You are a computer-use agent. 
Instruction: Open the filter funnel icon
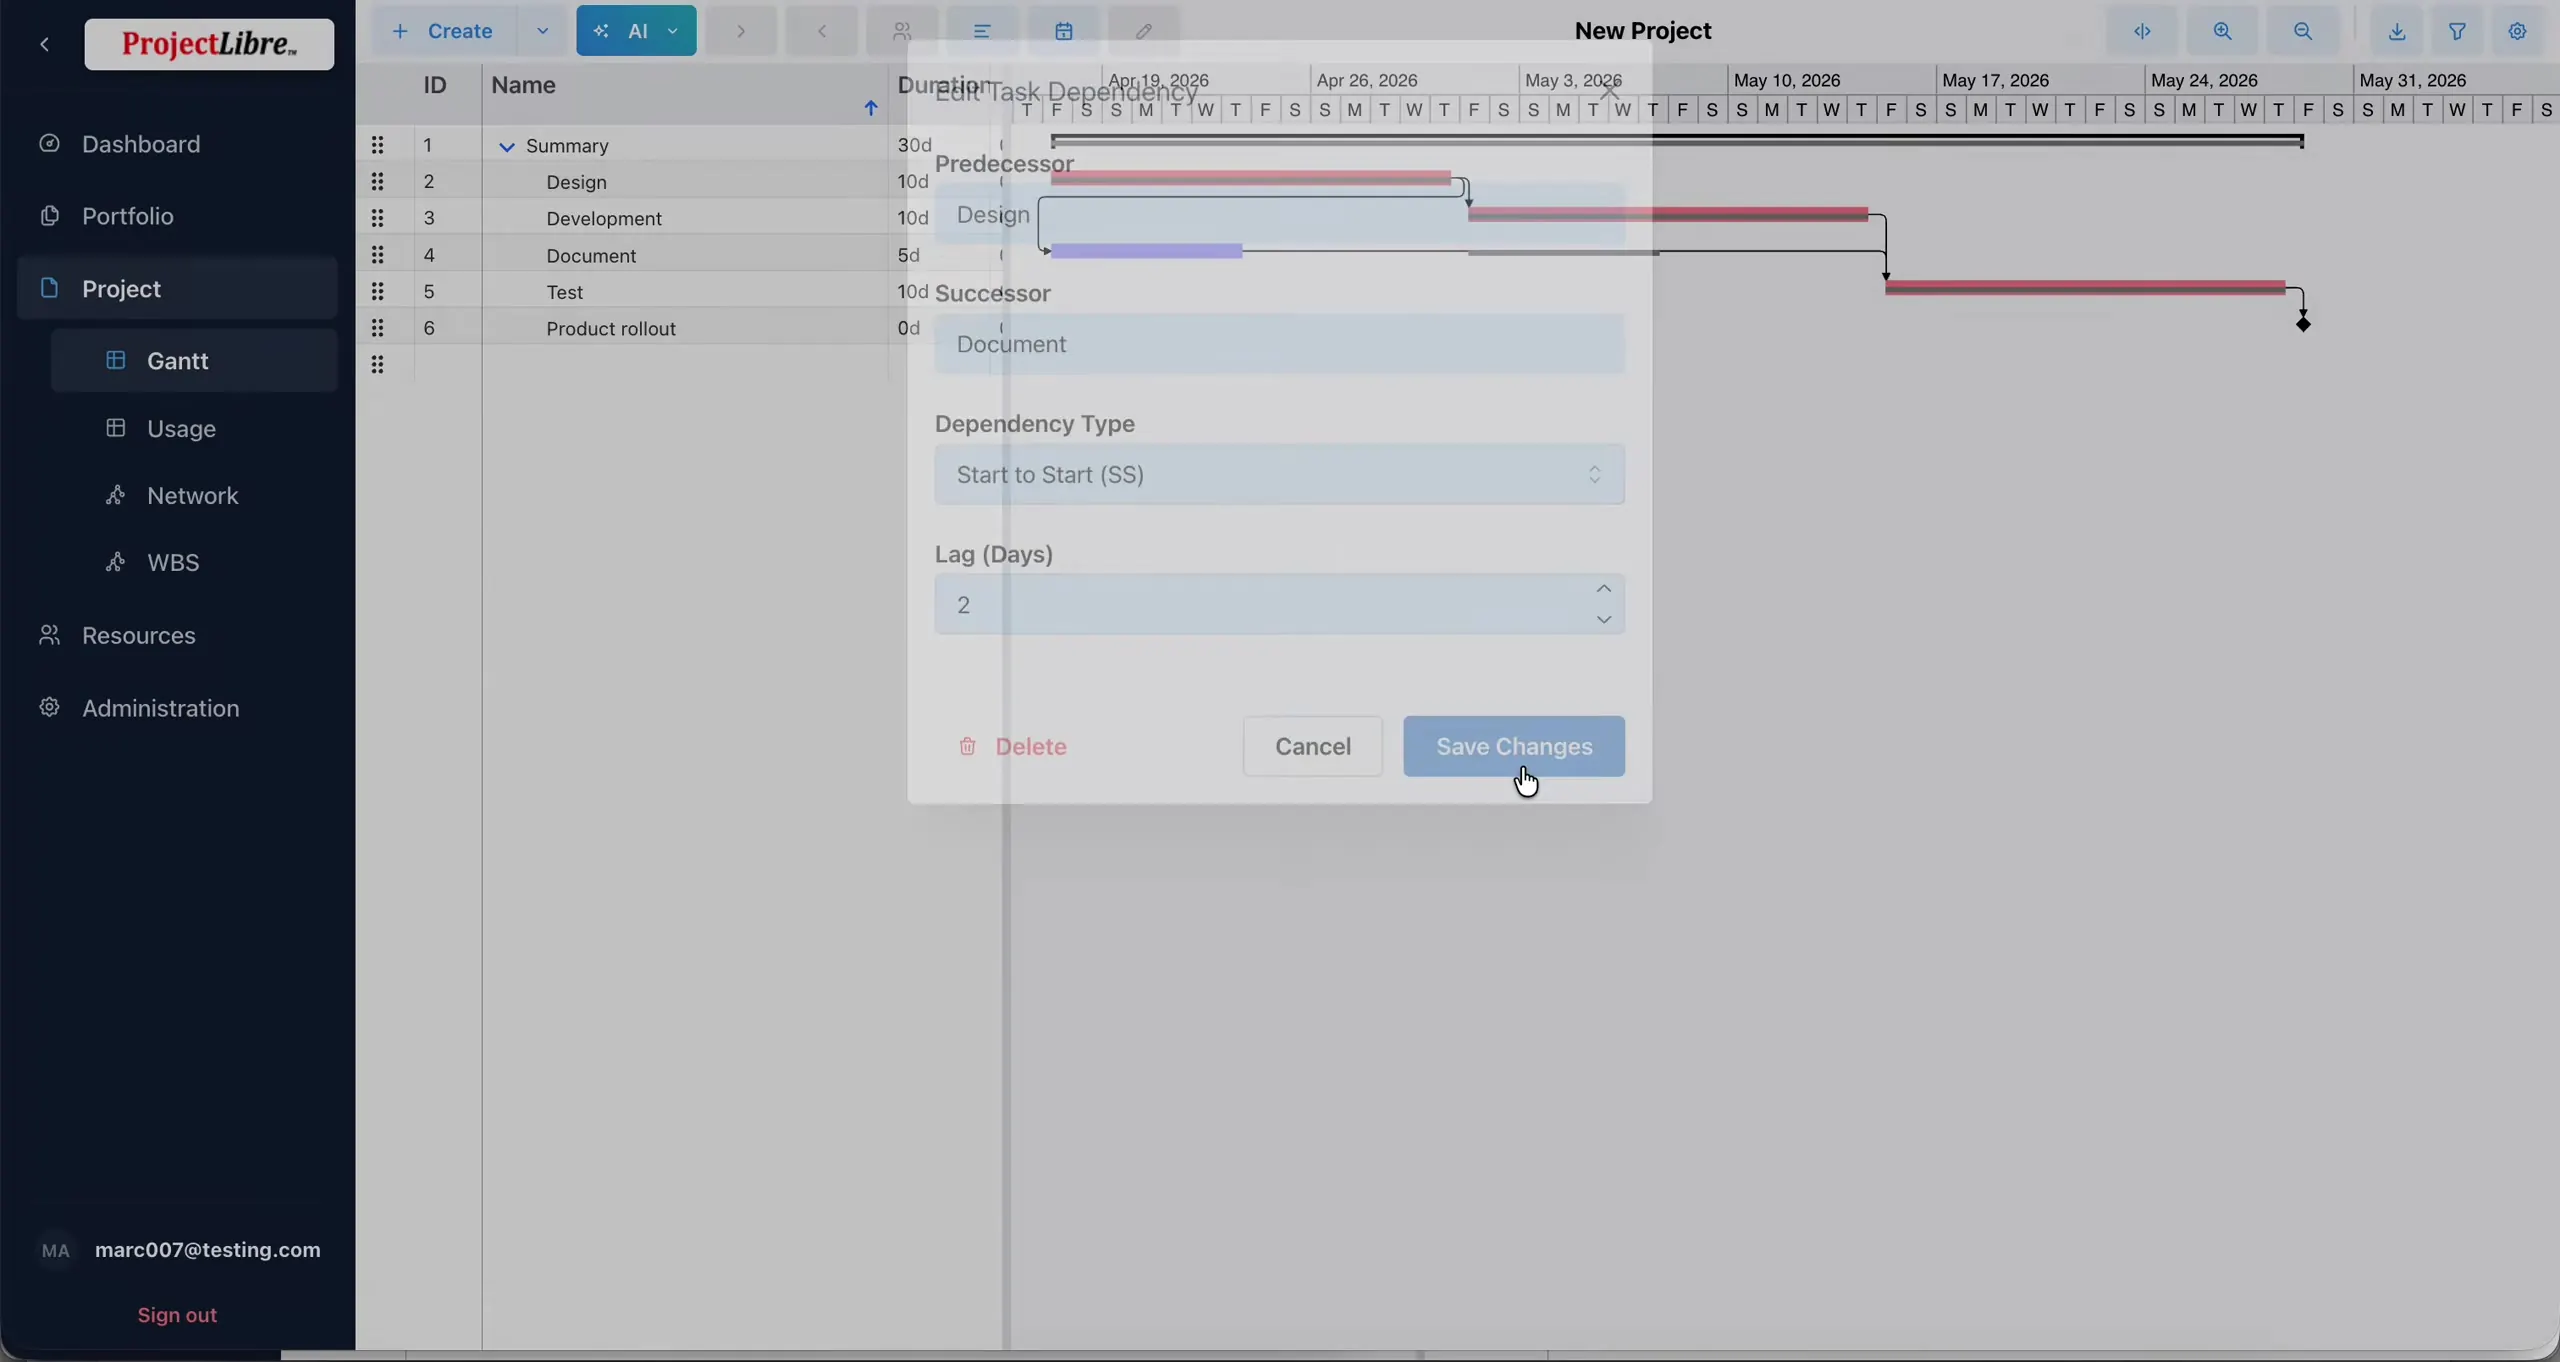2457,31
